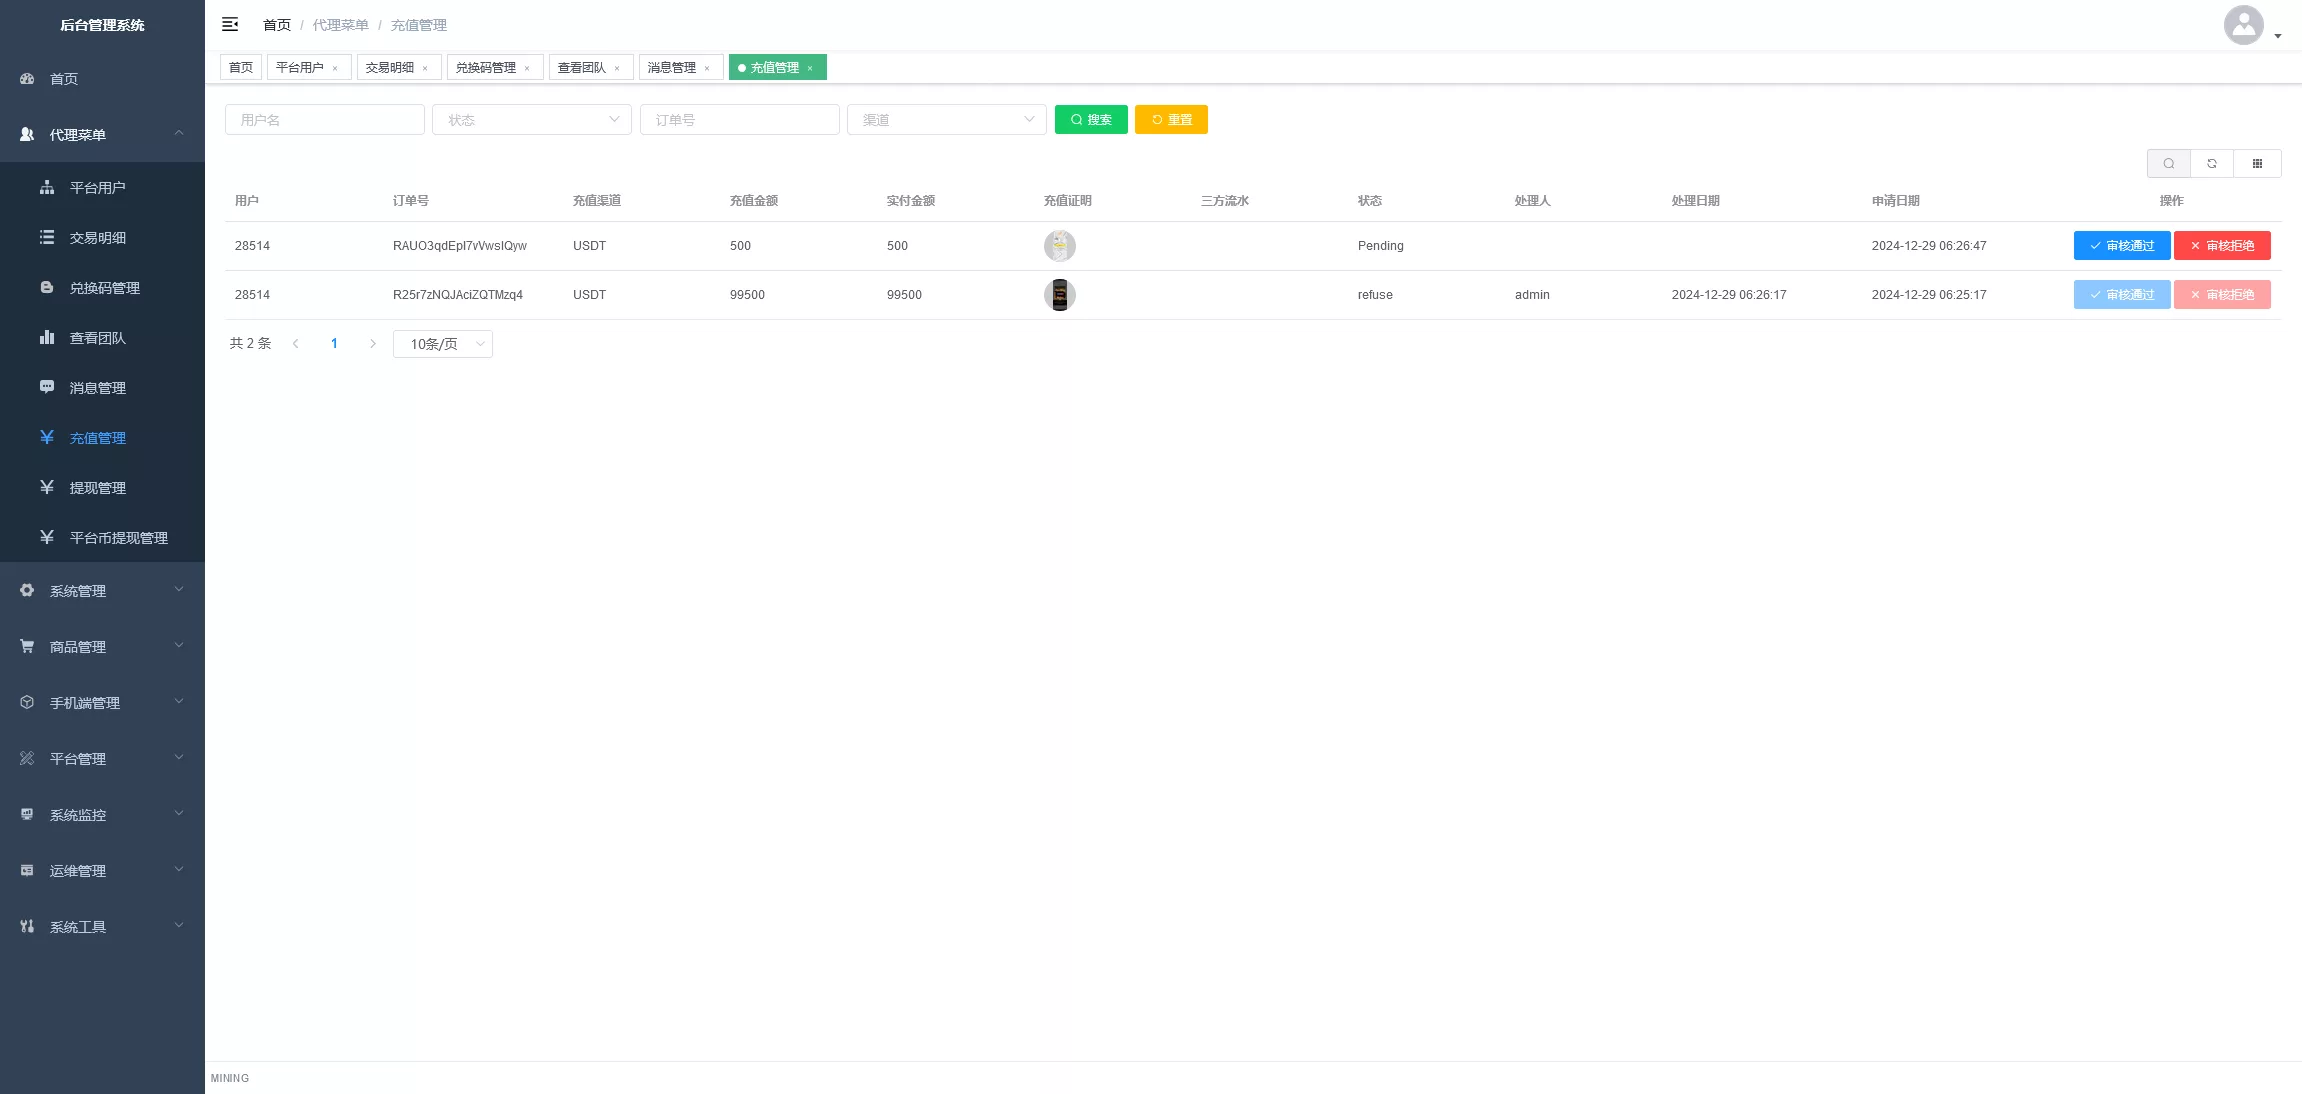
Task: Open the 10条/页 page size dropdown
Action: 442,344
